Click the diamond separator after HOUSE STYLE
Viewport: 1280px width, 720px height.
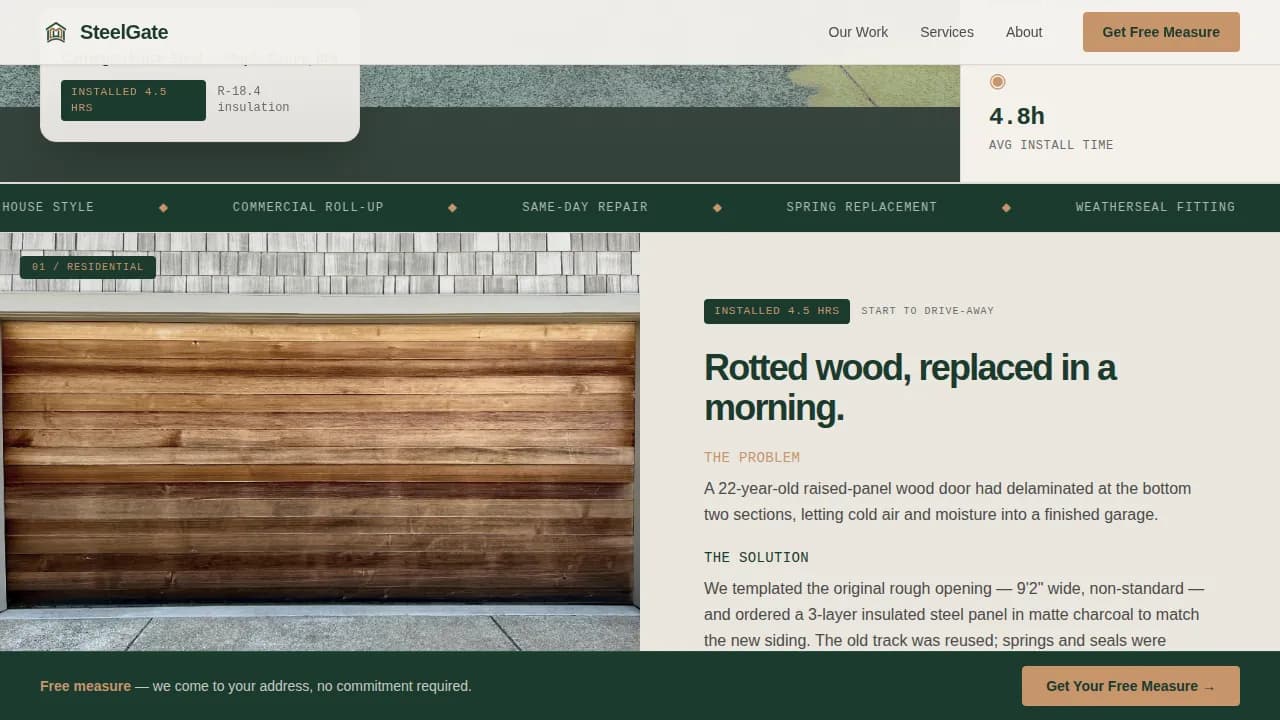click(x=163, y=207)
